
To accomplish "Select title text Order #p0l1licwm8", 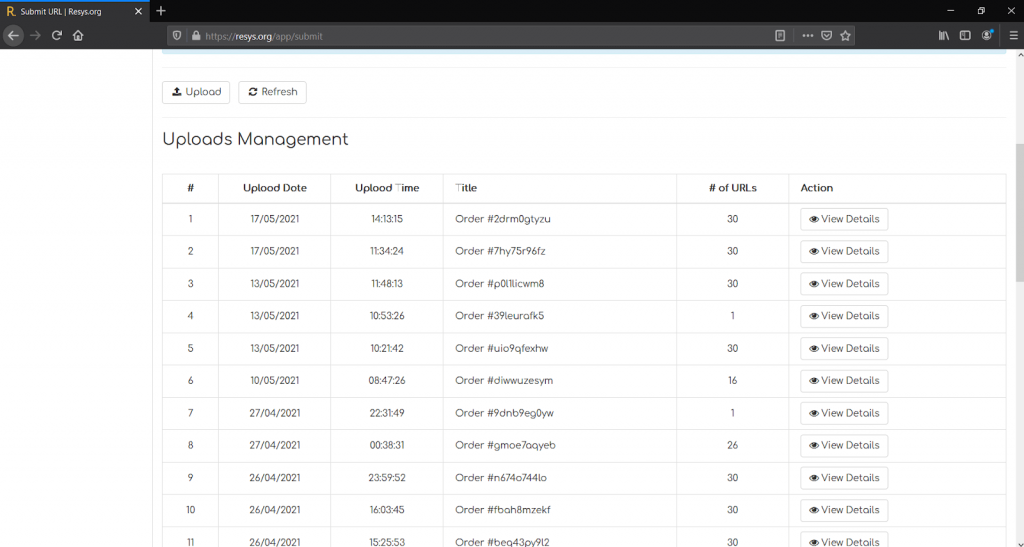I will click(500, 284).
